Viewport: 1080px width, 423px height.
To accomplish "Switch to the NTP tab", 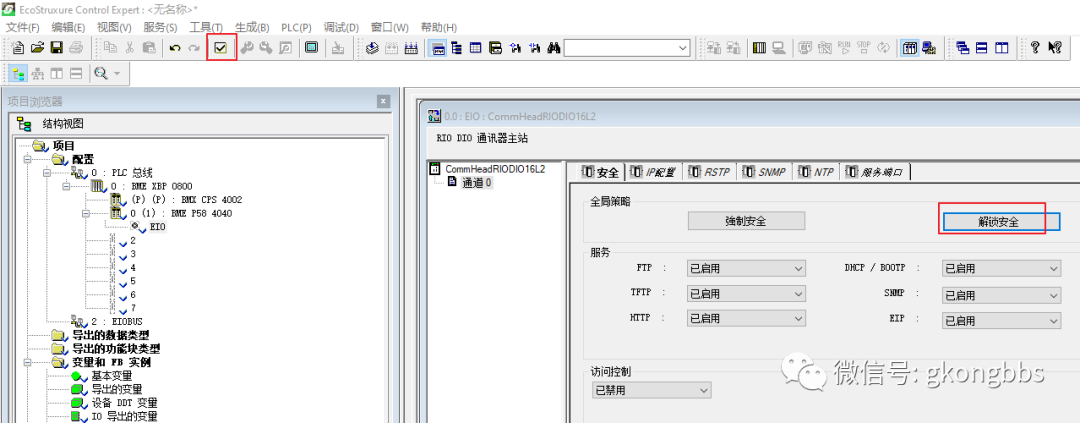I will click(816, 172).
